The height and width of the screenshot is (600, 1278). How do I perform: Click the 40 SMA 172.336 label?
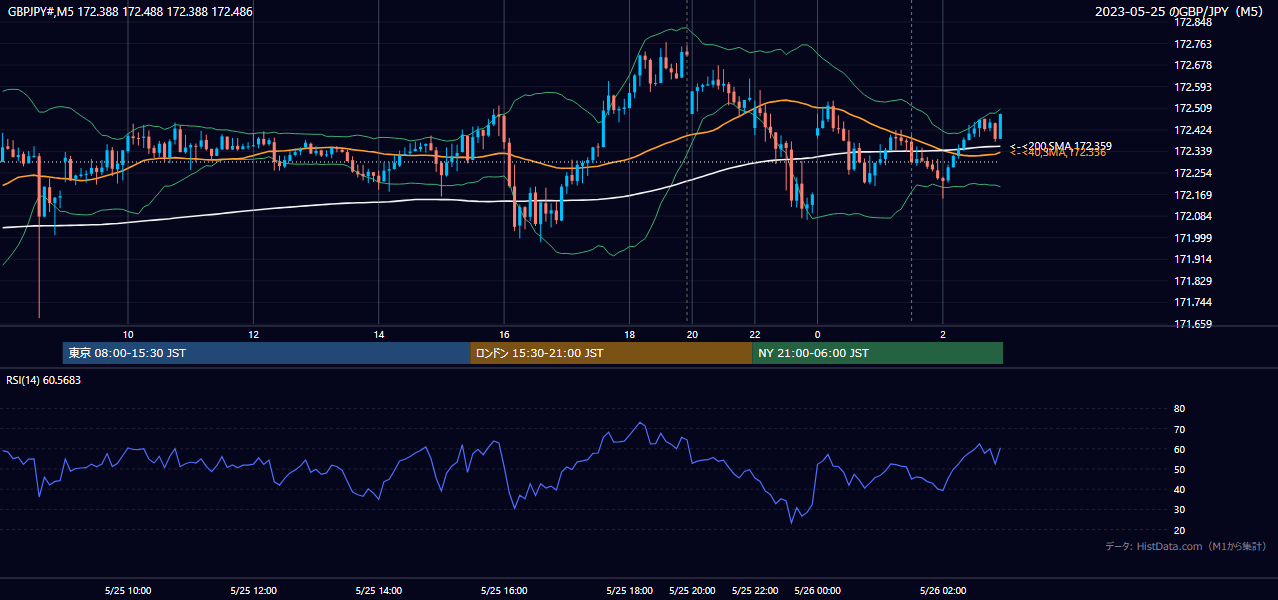coord(1058,153)
